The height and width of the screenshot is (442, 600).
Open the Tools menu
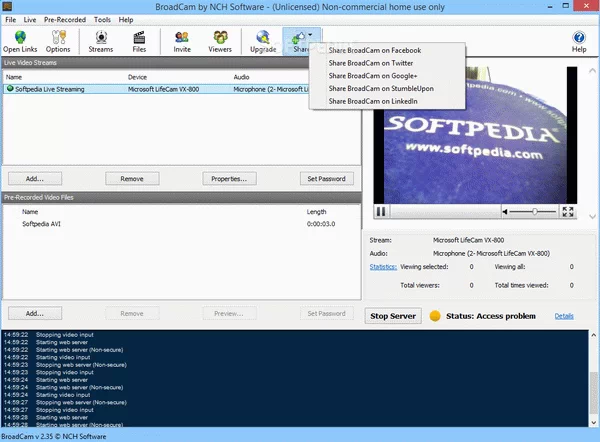point(102,20)
